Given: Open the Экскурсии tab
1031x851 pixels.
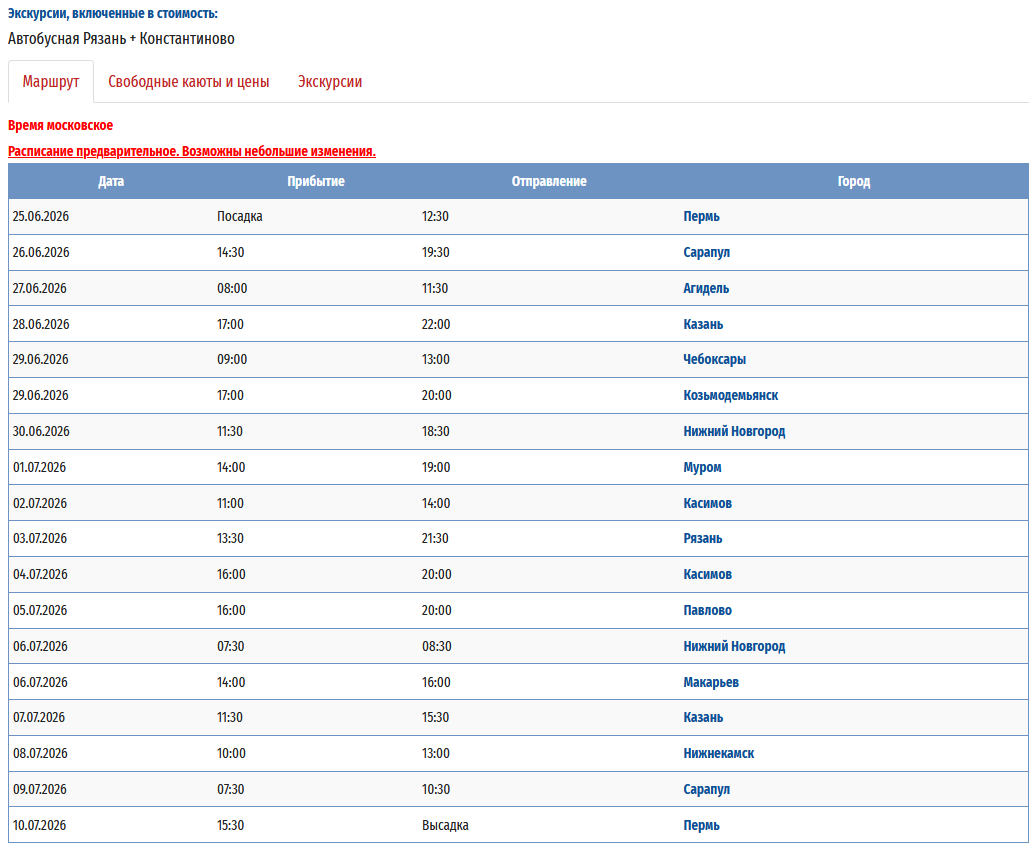Looking at the screenshot, I should 330,82.
